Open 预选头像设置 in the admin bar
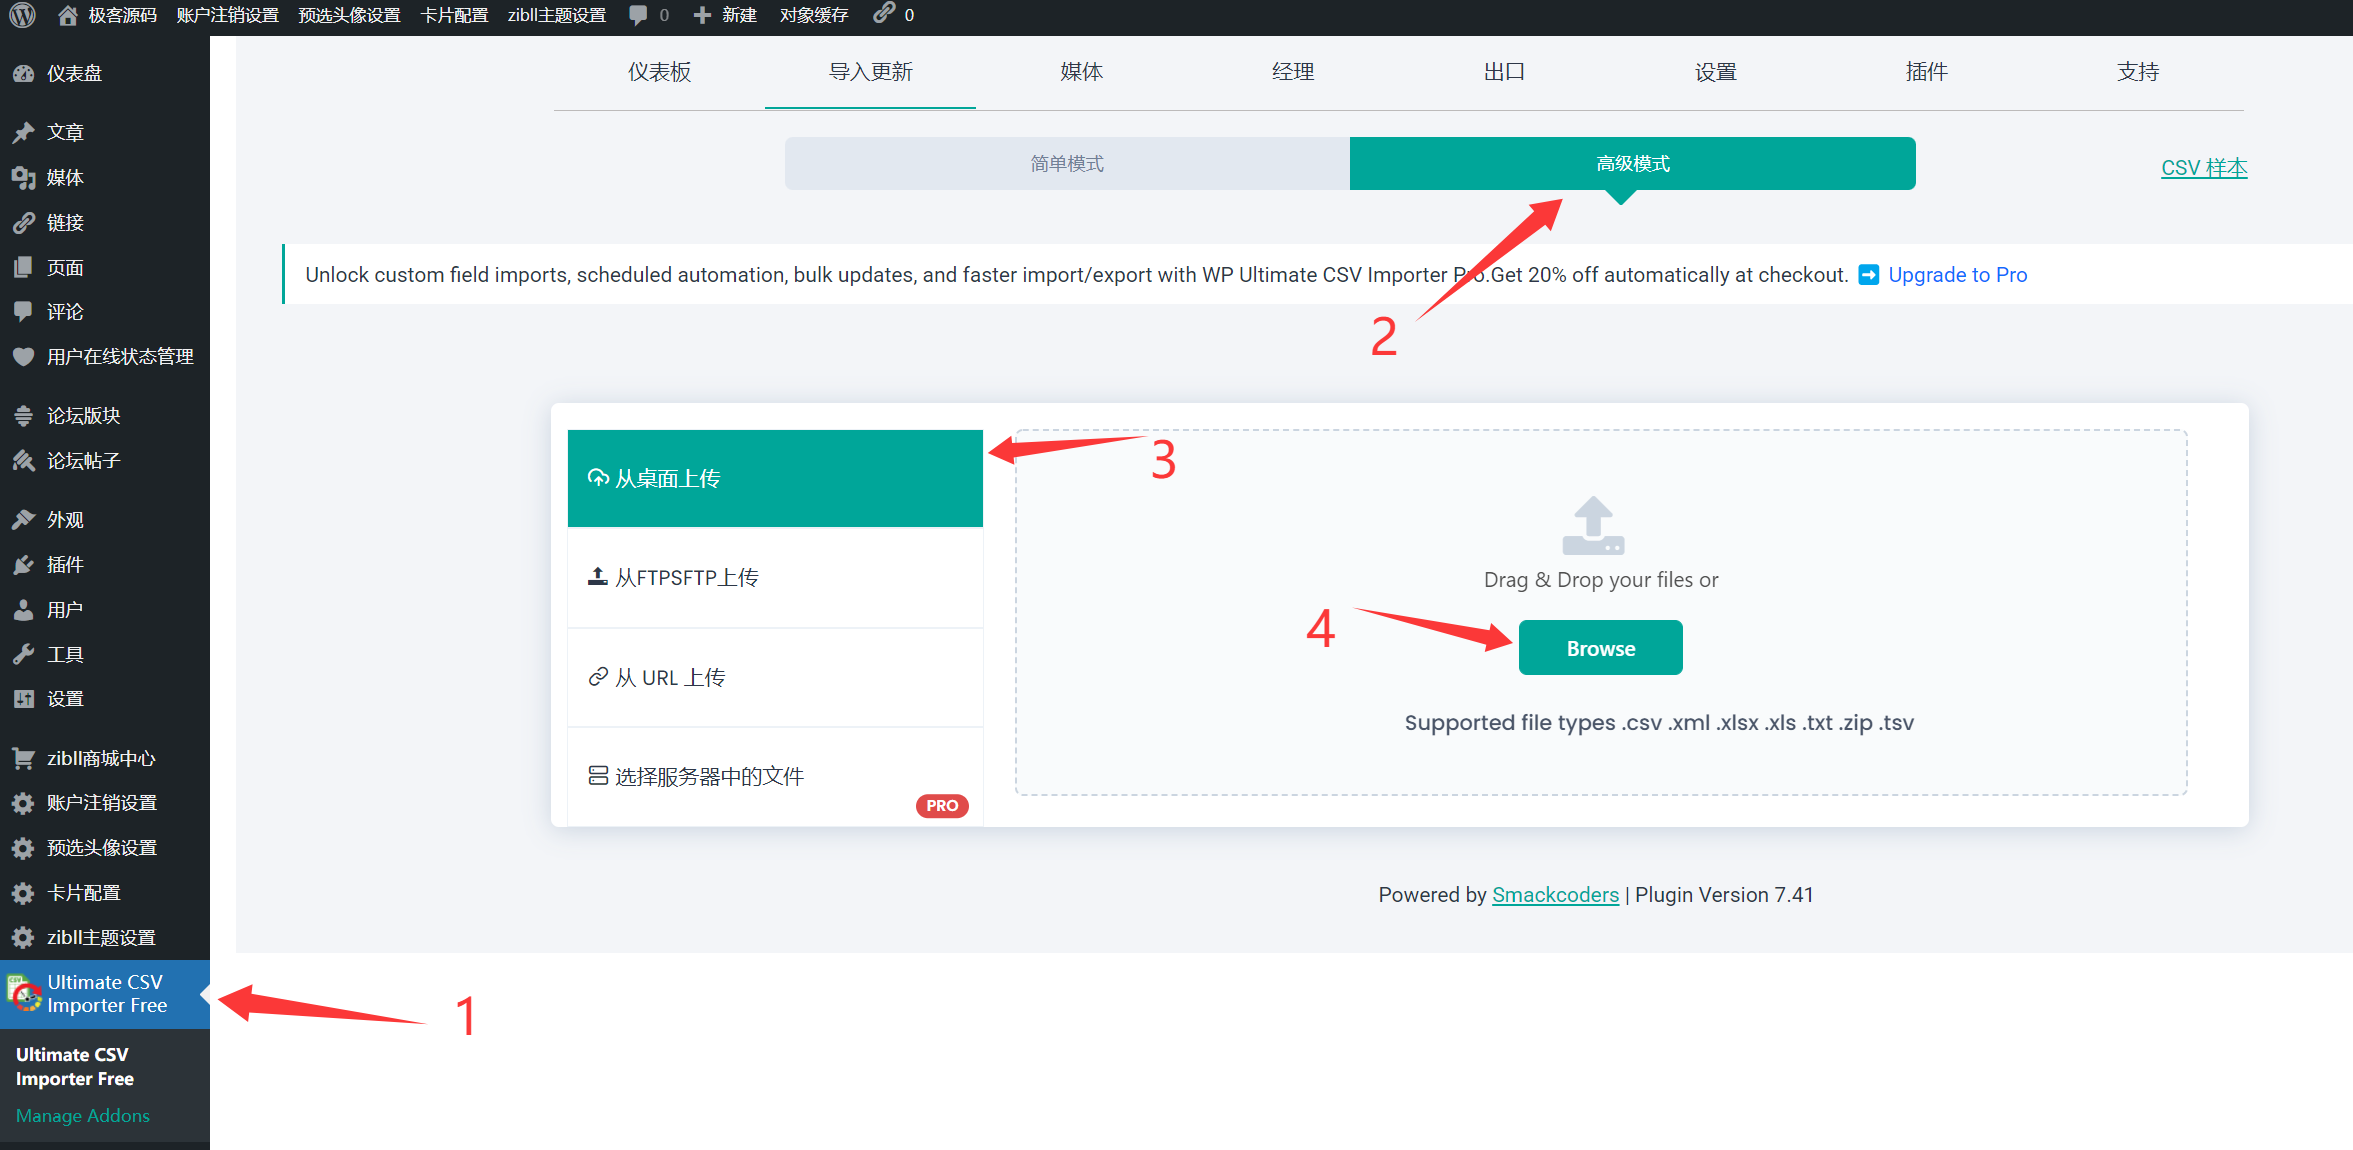 coord(349,15)
